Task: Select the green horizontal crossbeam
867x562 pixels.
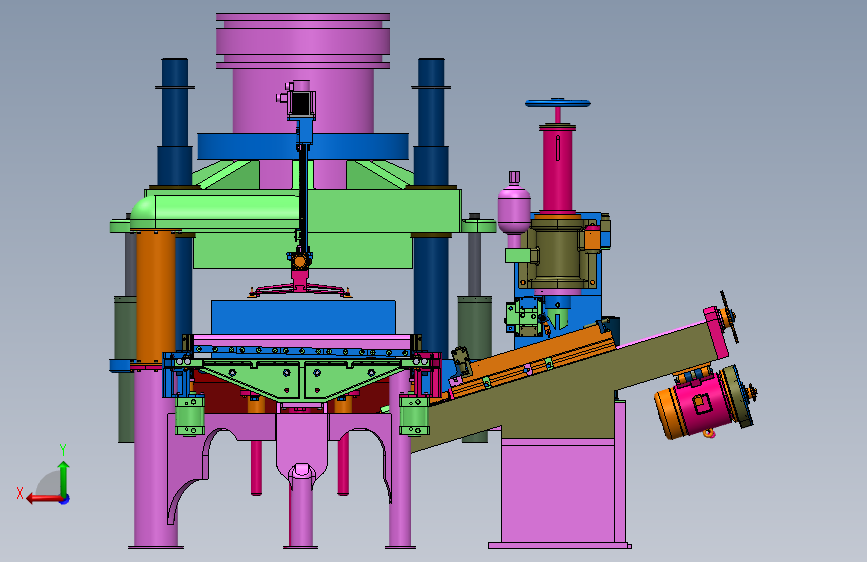Action: point(303,210)
